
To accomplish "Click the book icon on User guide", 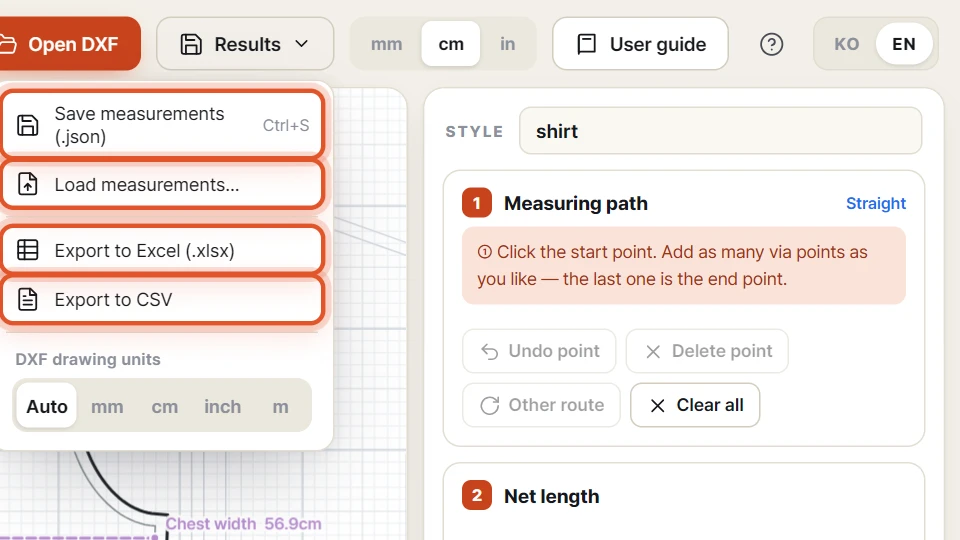I will [x=587, y=44].
